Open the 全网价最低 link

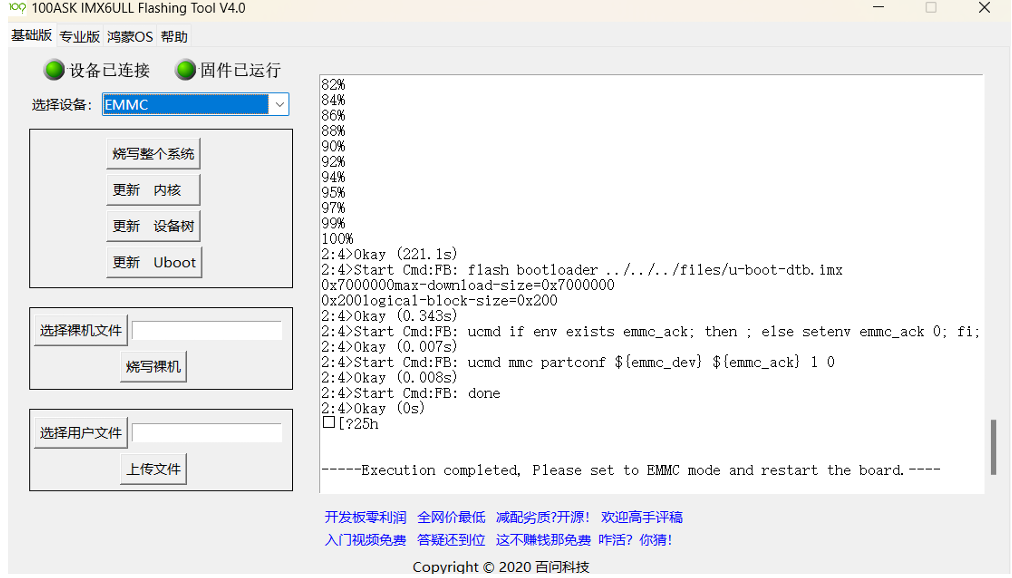coord(451,517)
